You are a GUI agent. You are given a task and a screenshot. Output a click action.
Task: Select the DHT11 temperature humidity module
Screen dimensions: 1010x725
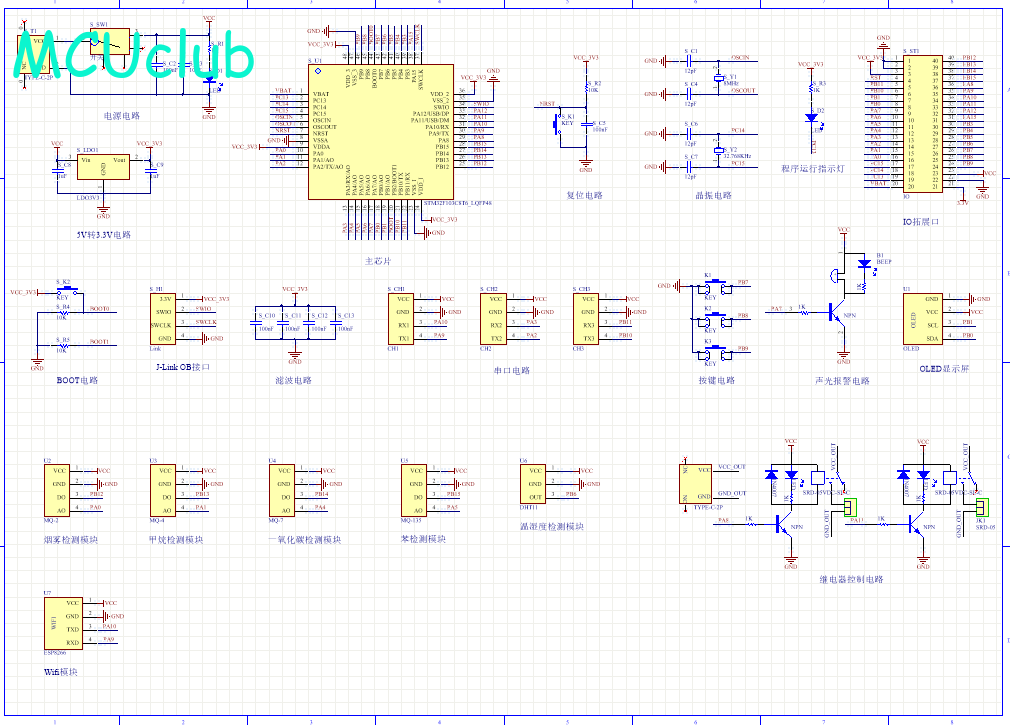tap(533, 484)
